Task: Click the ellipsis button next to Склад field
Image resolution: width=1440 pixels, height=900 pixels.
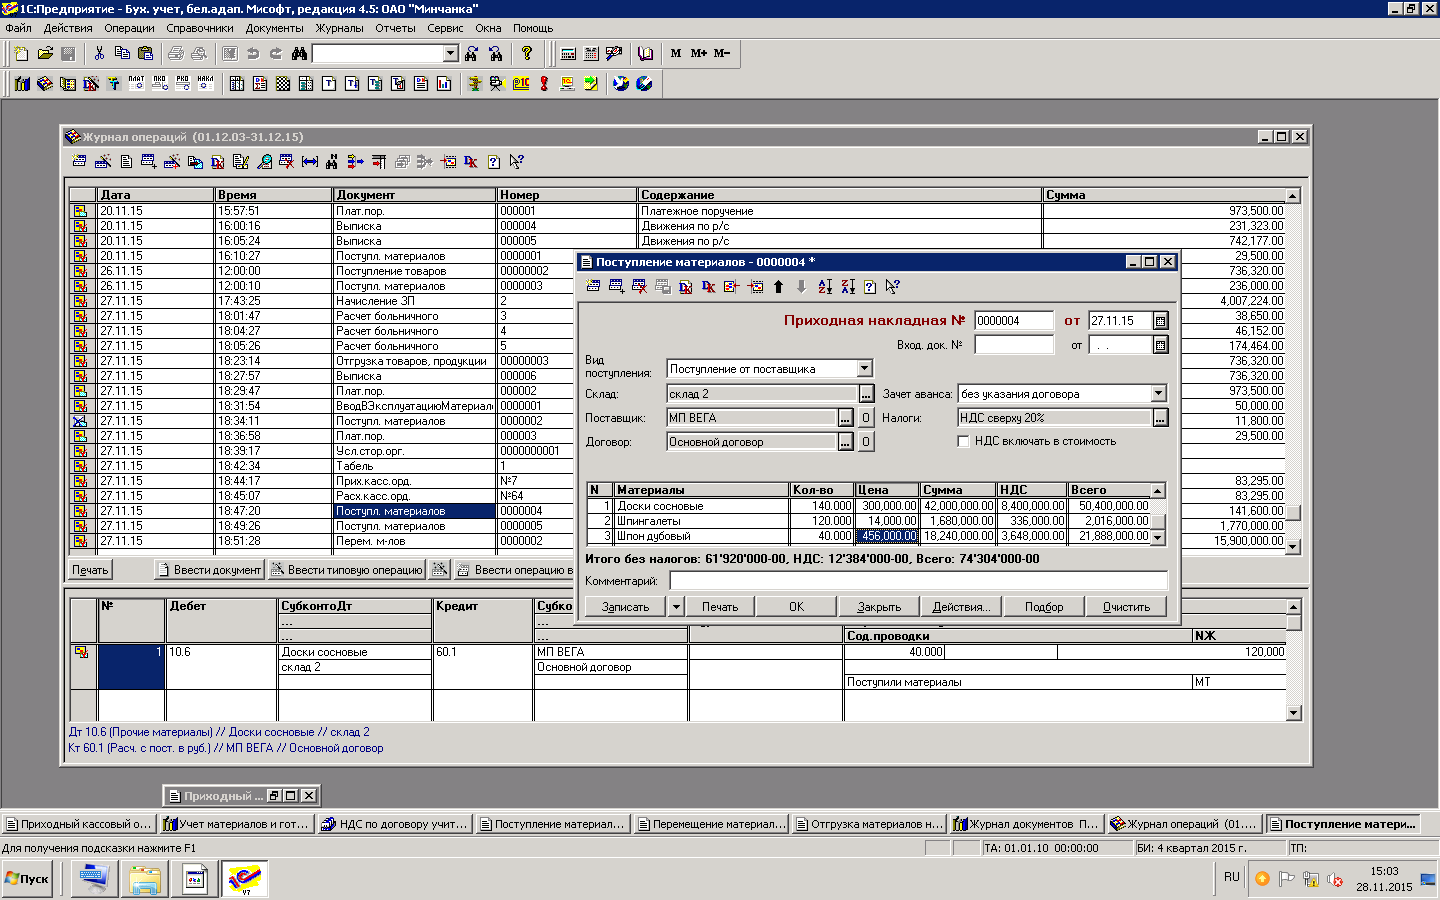Action: click(866, 394)
